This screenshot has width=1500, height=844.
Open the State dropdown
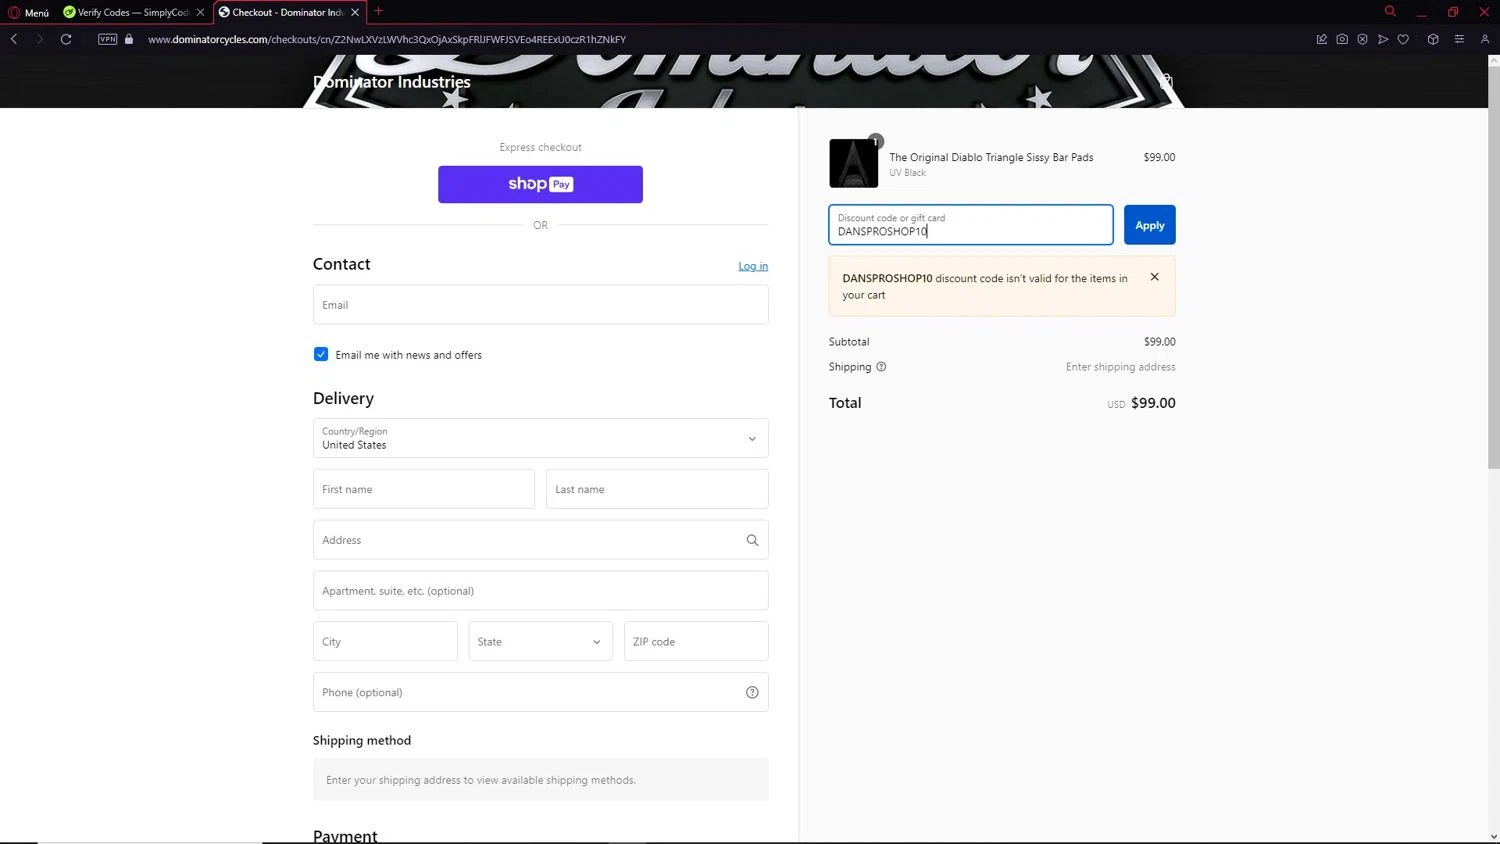click(540, 641)
